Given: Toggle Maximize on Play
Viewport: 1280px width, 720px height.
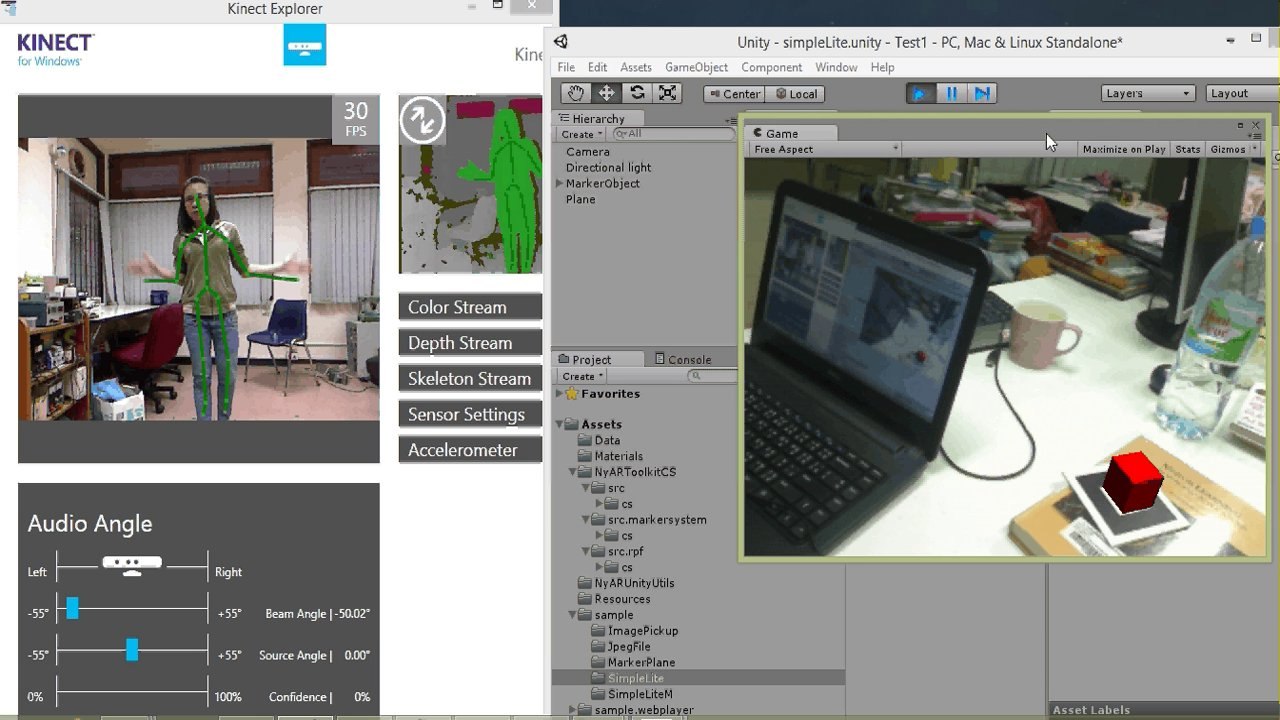Looking at the screenshot, I should (x=1124, y=149).
